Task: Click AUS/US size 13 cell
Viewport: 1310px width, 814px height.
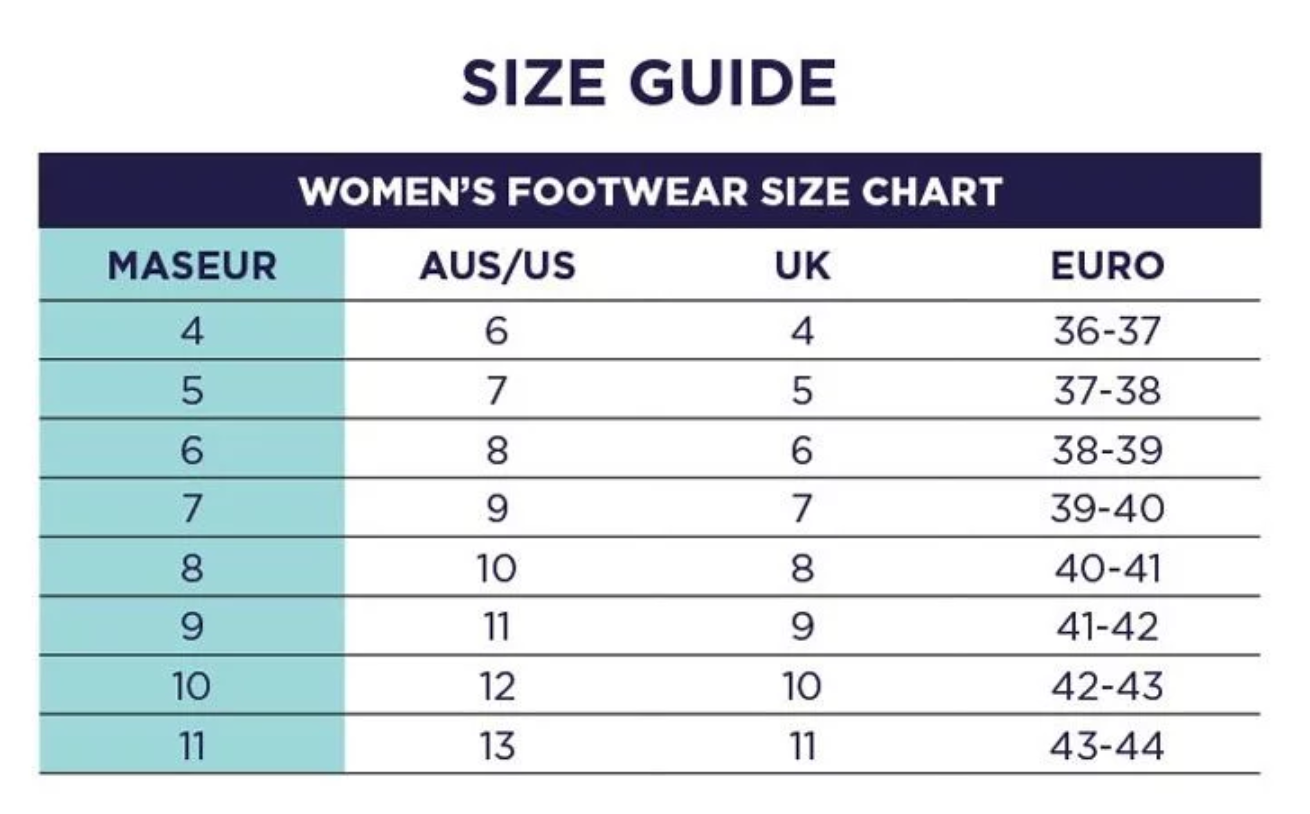Action: pos(497,746)
